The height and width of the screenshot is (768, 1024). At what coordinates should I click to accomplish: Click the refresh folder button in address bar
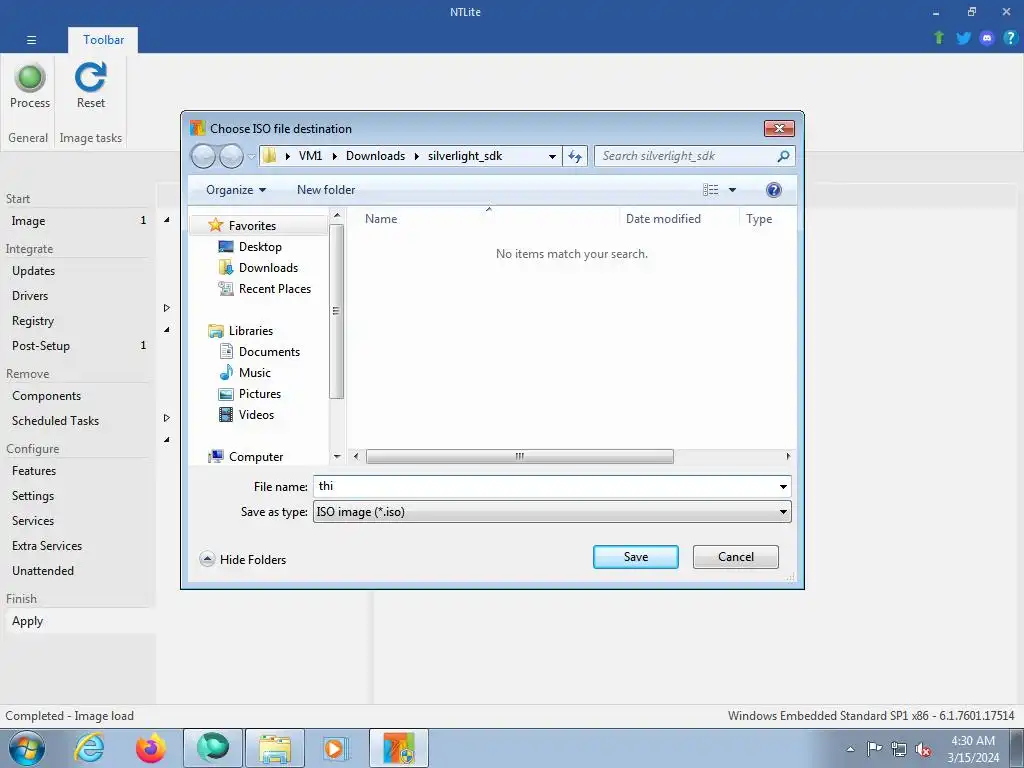575,156
